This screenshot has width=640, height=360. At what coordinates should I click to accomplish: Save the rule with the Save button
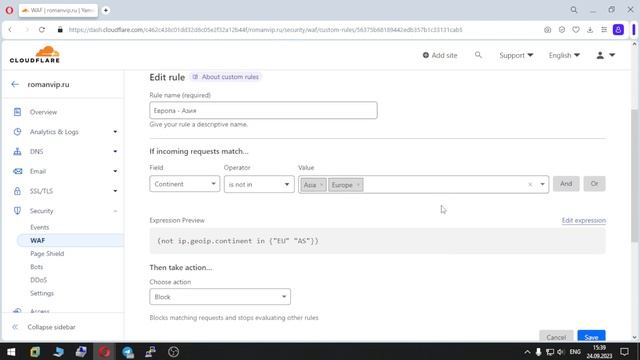coord(591,337)
